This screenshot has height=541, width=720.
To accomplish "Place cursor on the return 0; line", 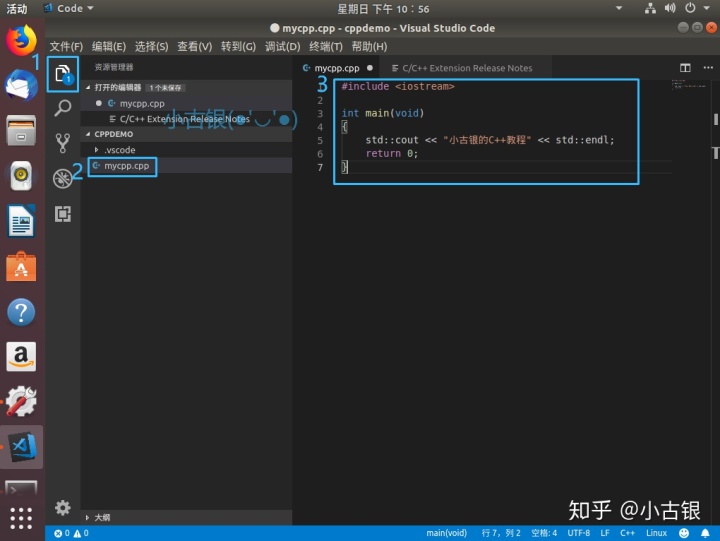I will tap(392, 153).
